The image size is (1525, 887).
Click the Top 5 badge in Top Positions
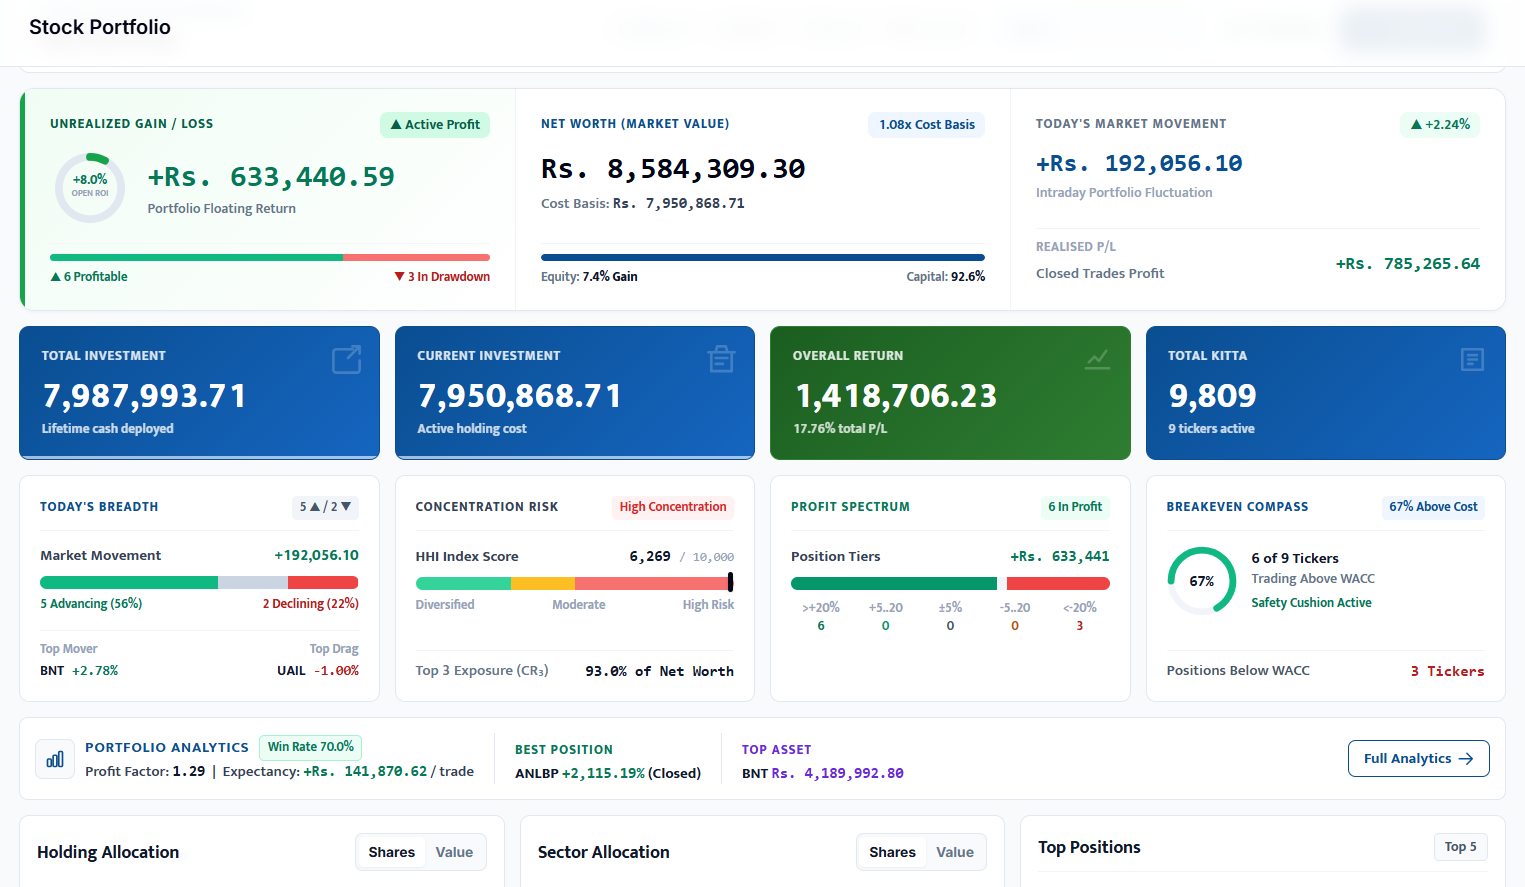[x=1460, y=847]
